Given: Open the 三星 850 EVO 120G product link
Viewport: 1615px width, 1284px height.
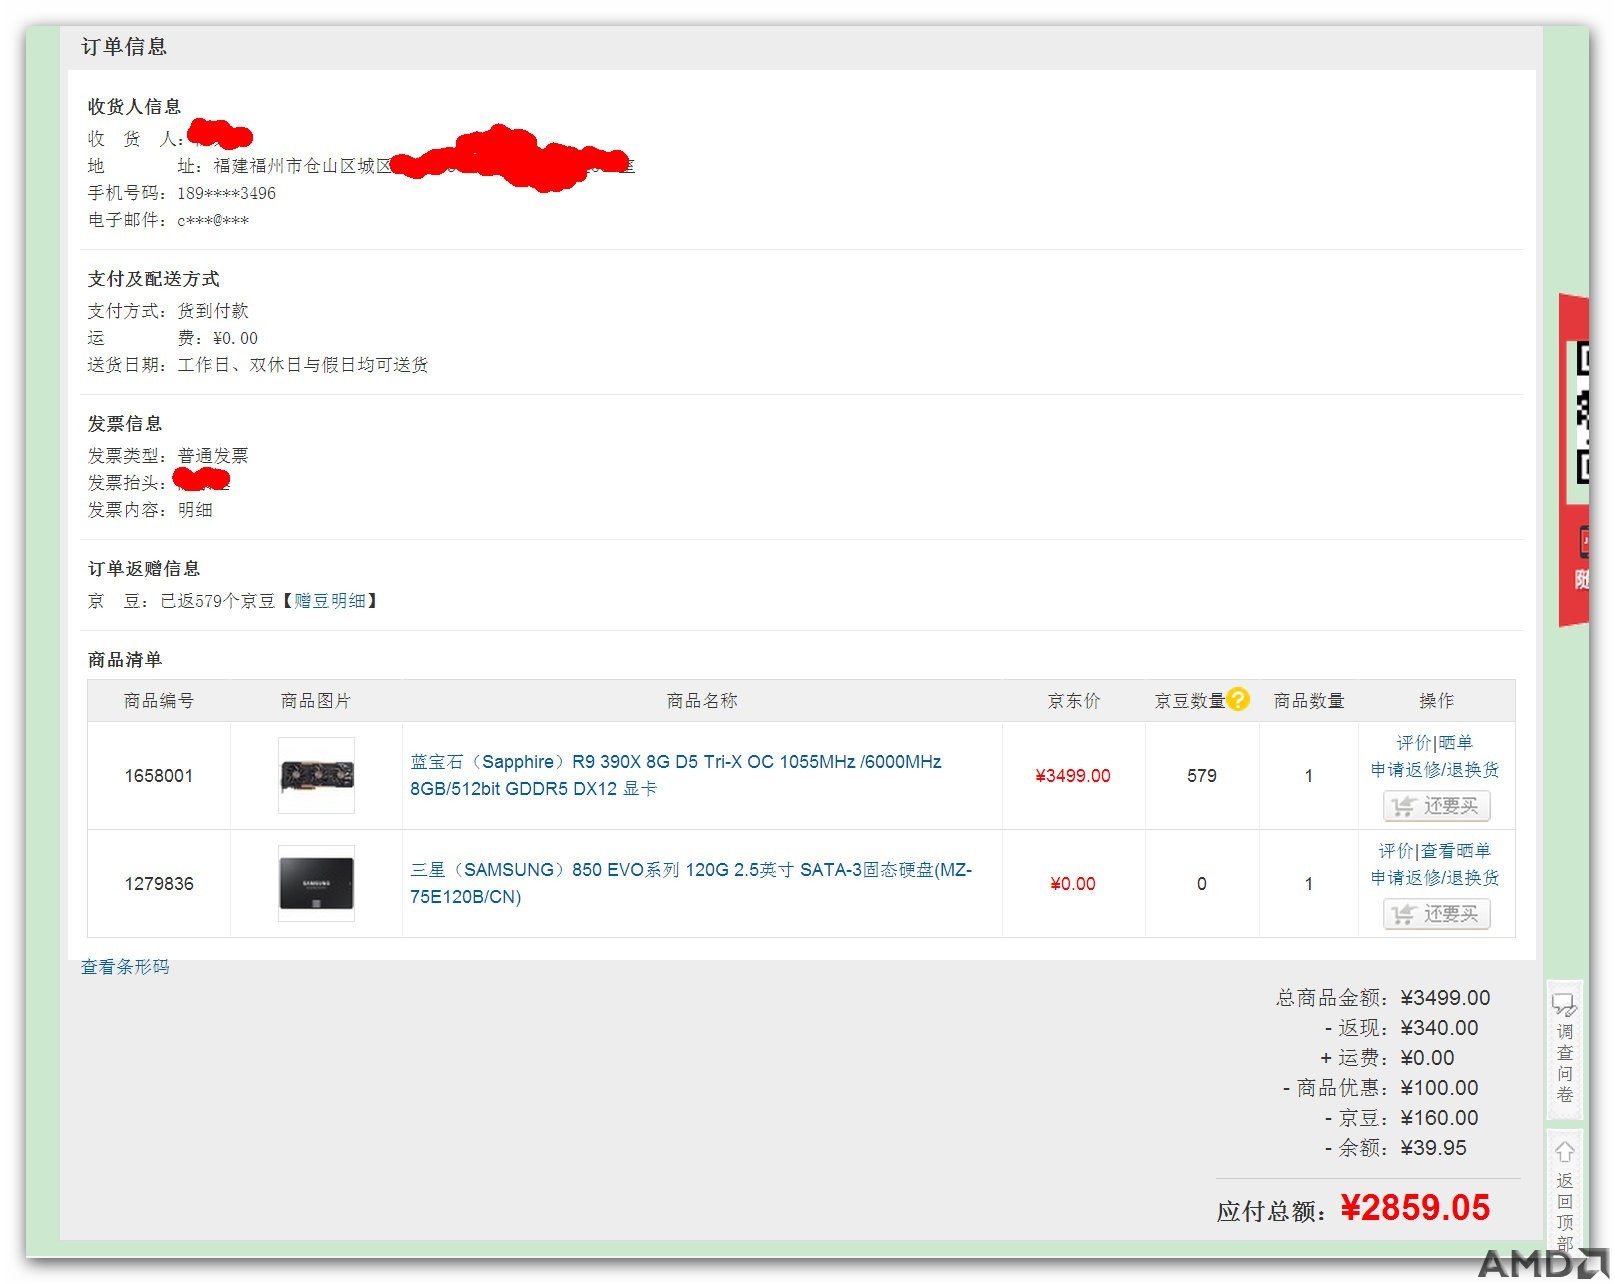Looking at the screenshot, I should point(691,883).
